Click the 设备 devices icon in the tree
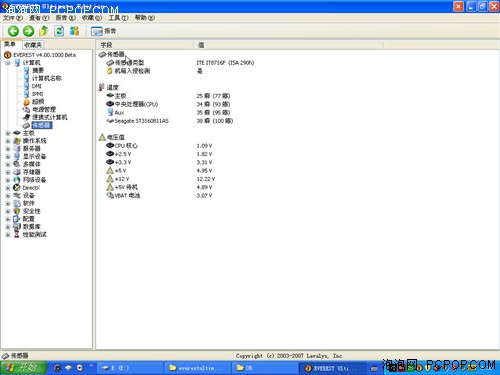This screenshot has height=375, width=500. (x=17, y=195)
